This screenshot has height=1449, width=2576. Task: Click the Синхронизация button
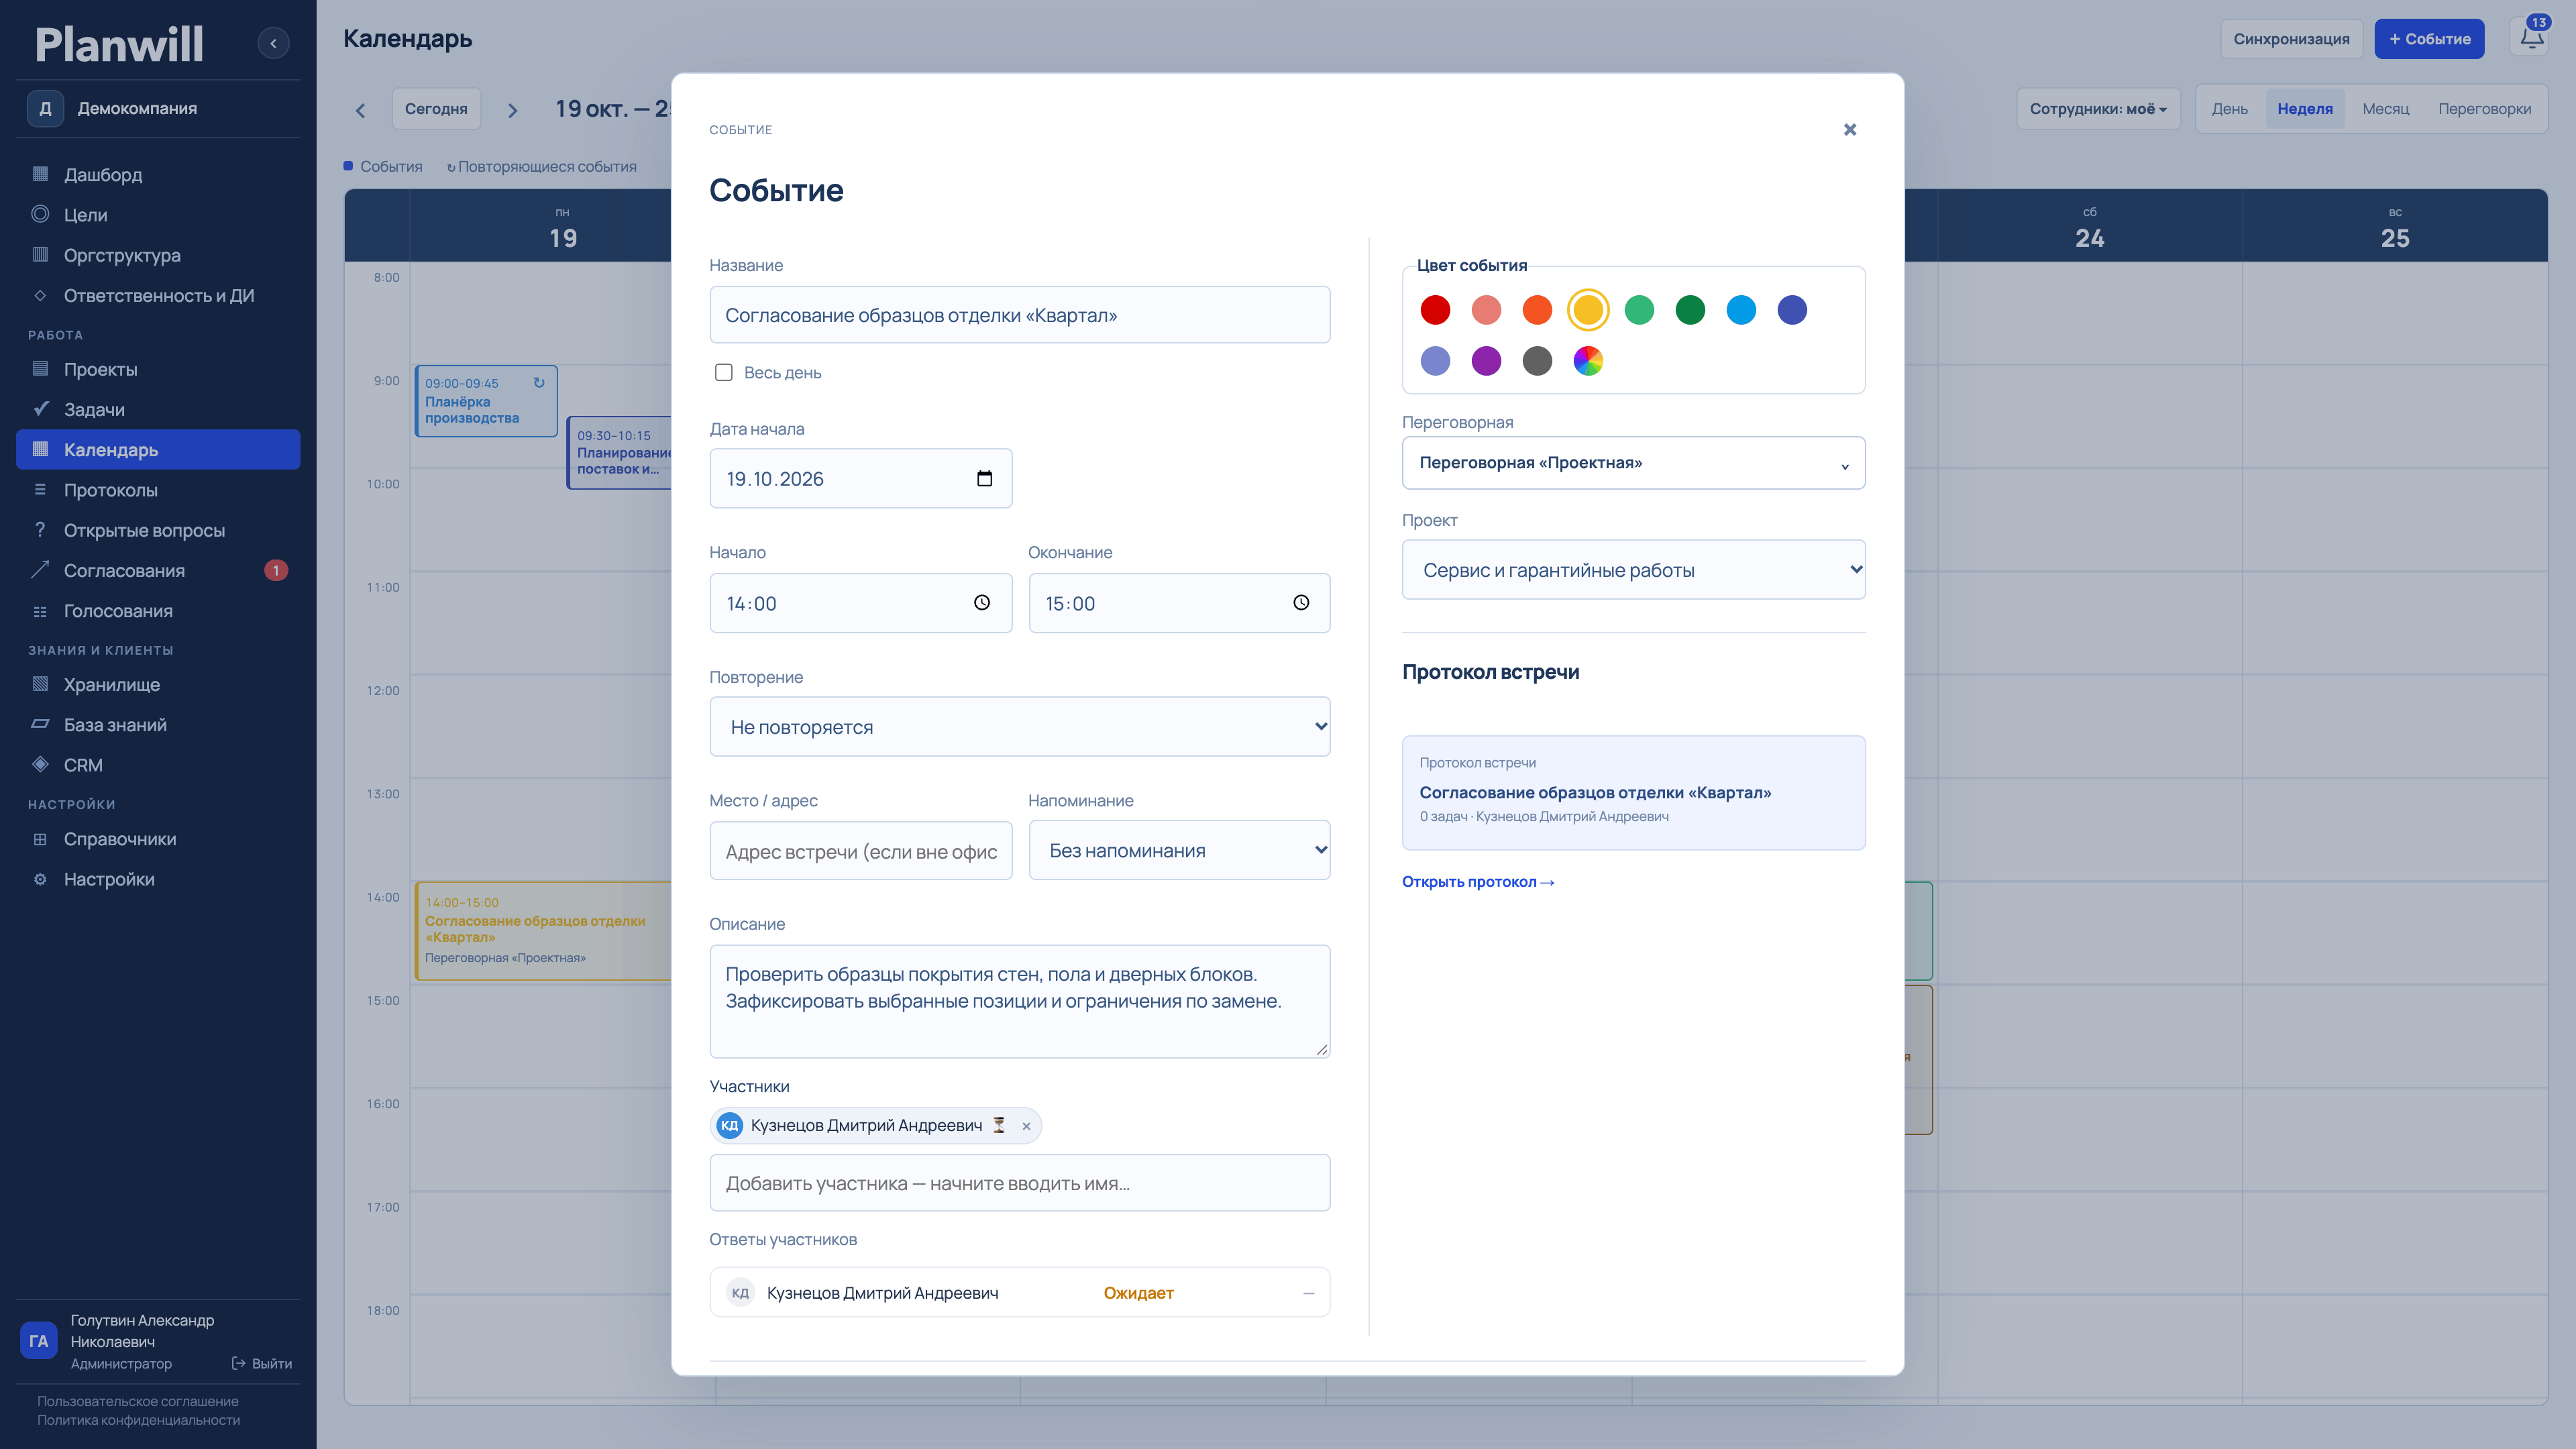pos(2291,39)
